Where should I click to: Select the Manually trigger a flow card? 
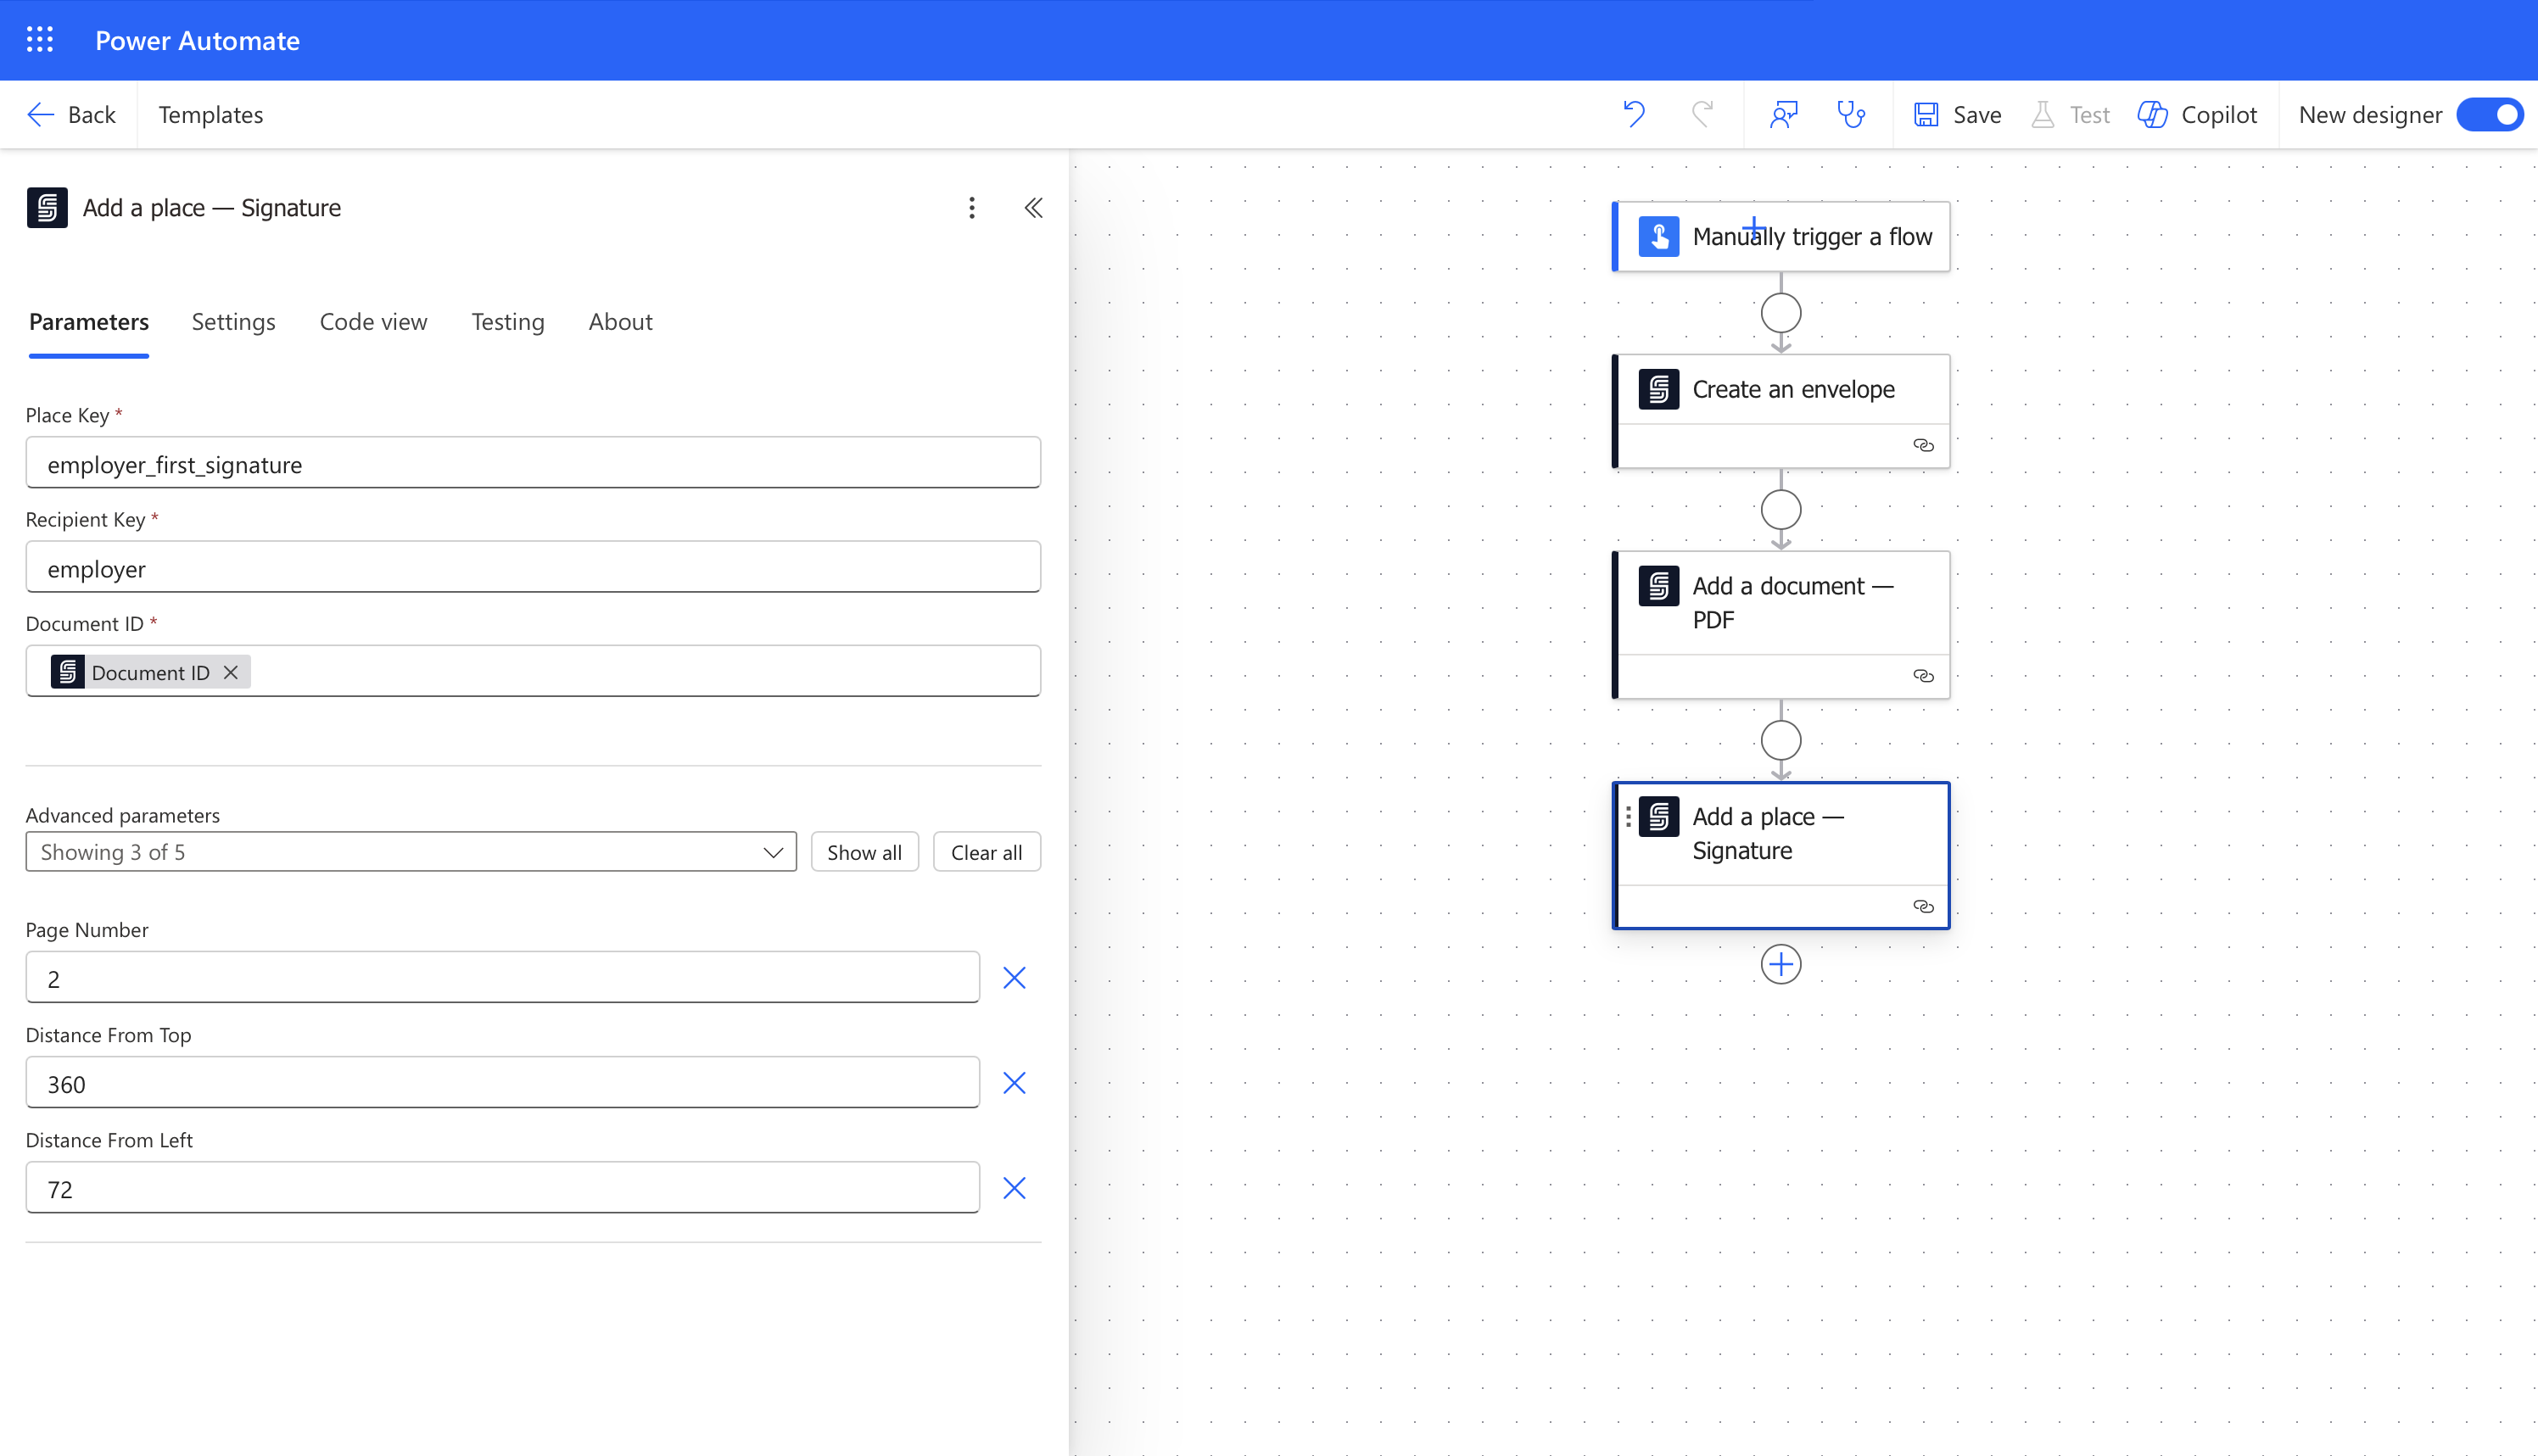pyautogui.click(x=1781, y=237)
